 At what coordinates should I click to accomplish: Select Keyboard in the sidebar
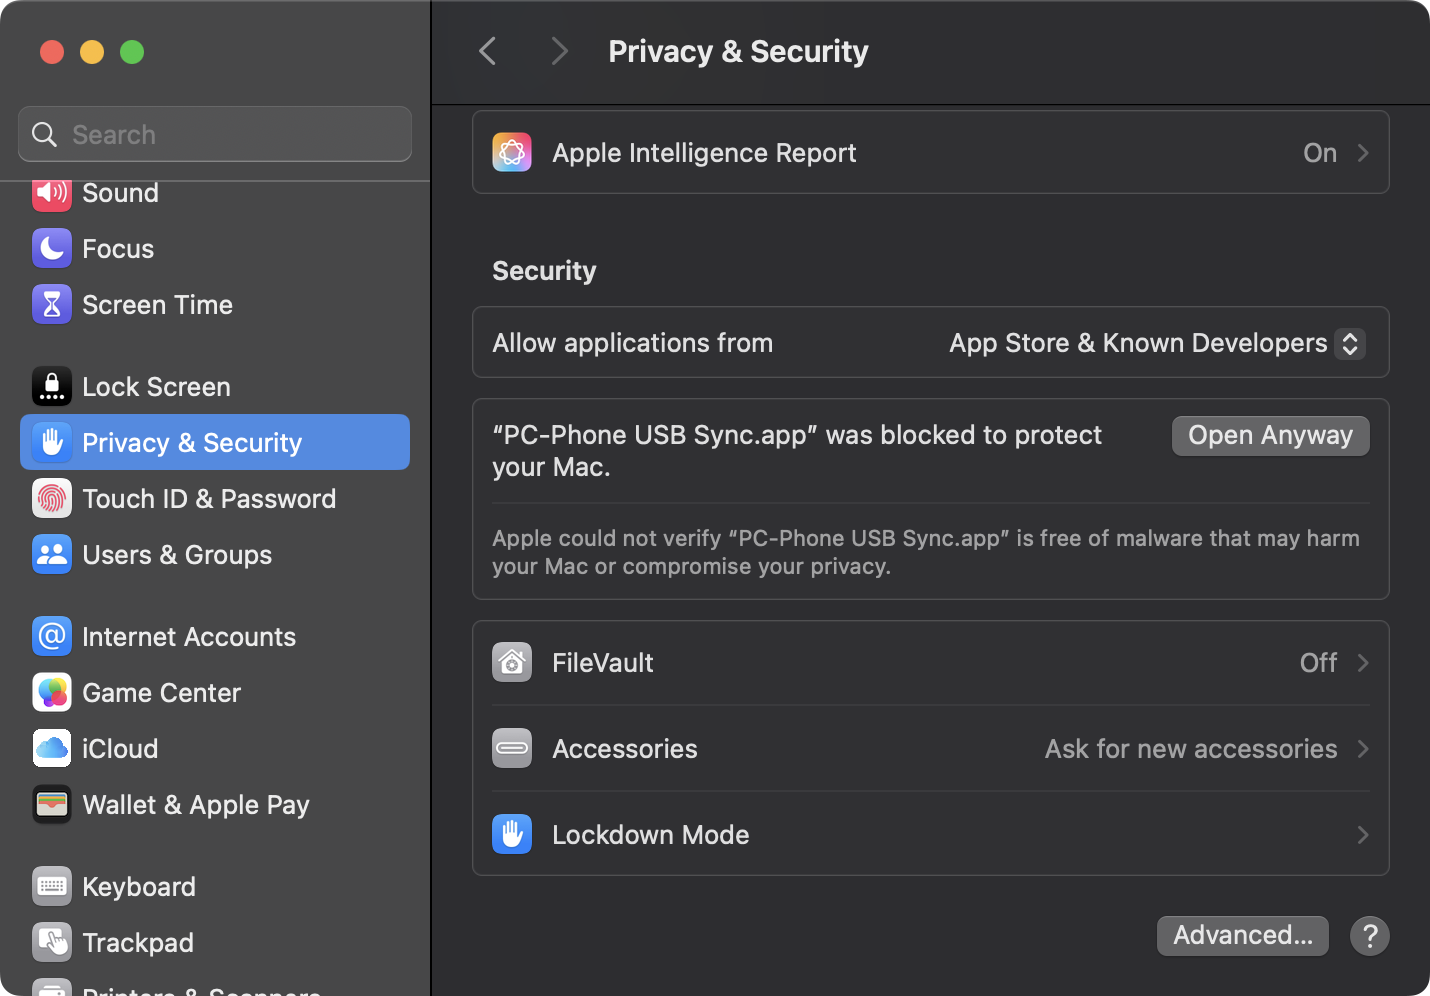138,887
